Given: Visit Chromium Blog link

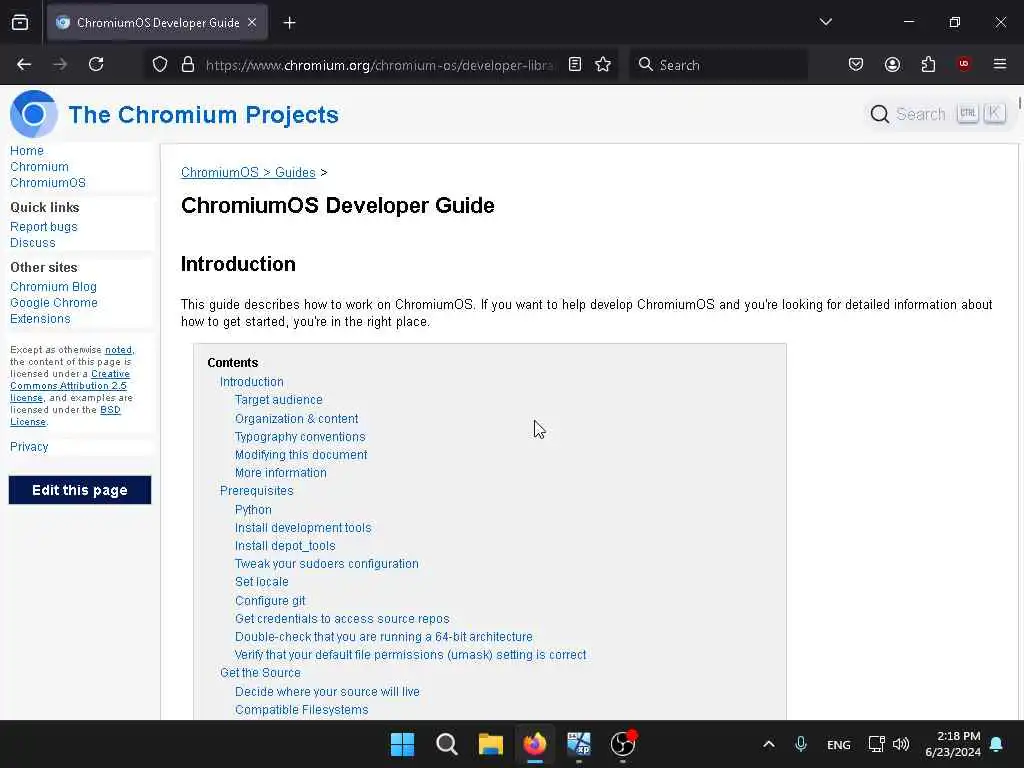Looking at the screenshot, I should 53,287.
